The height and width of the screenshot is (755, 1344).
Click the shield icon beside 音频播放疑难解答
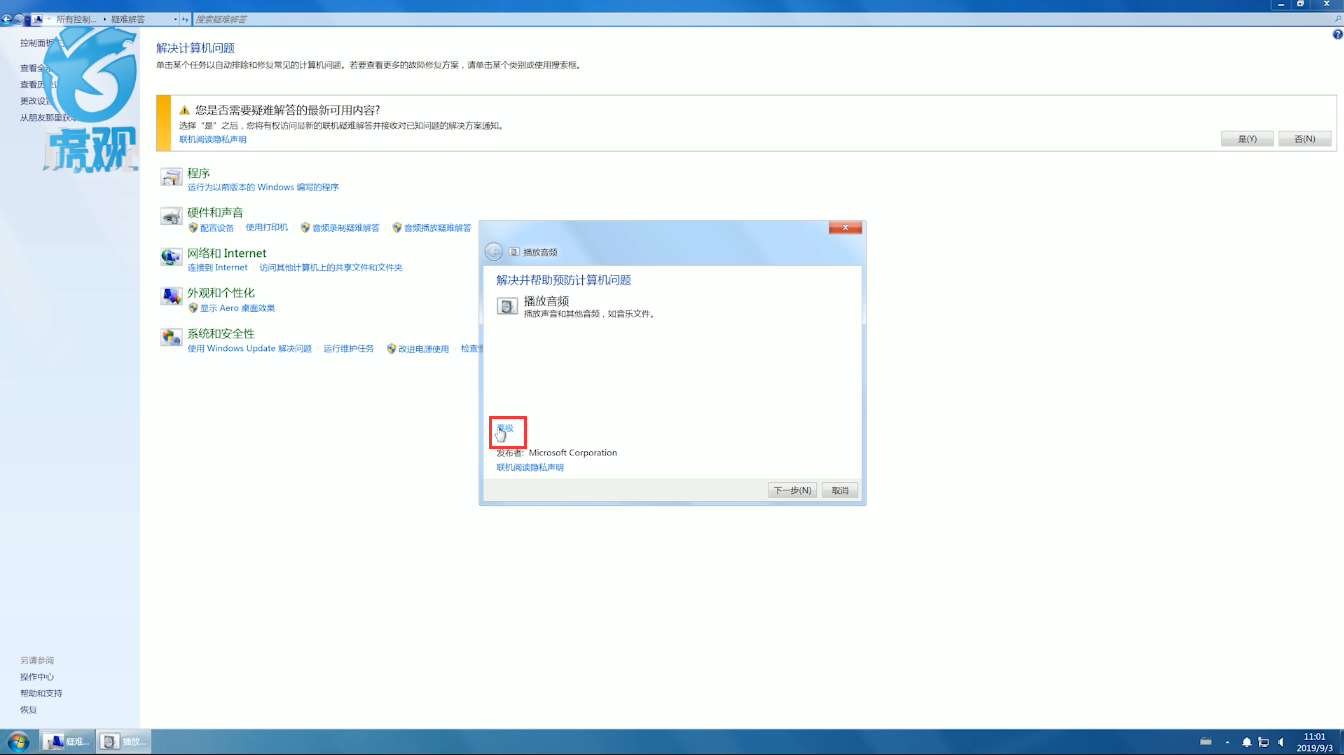coord(397,228)
